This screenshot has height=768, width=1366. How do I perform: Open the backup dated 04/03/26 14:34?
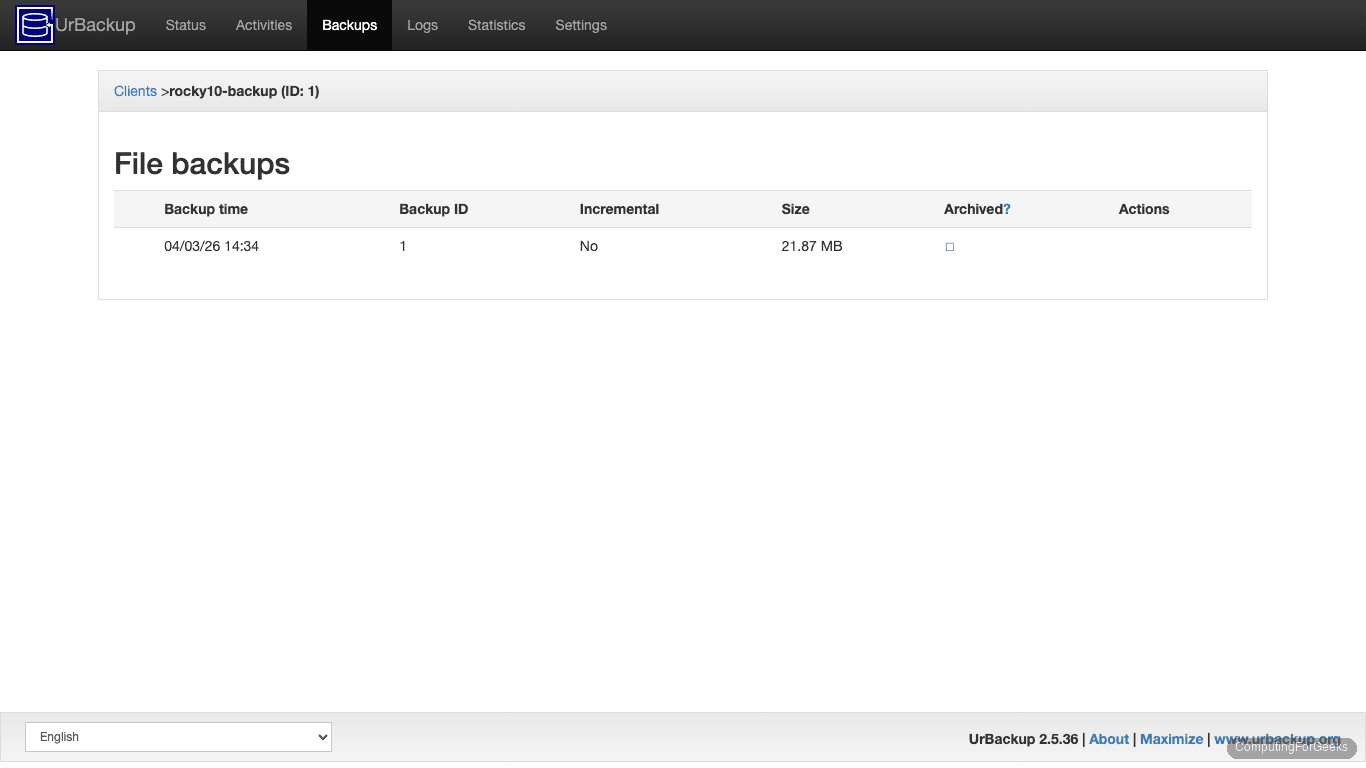point(211,246)
